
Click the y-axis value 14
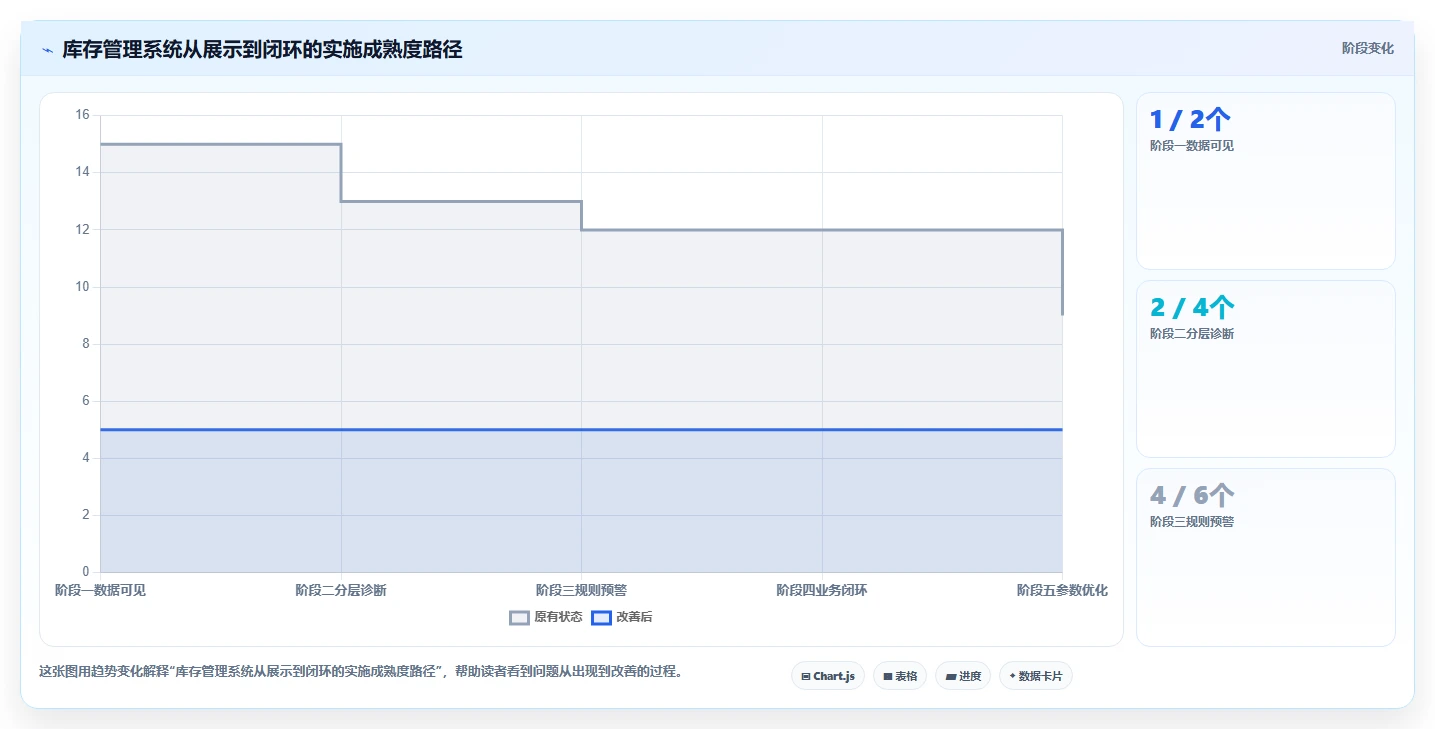[82, 172]
